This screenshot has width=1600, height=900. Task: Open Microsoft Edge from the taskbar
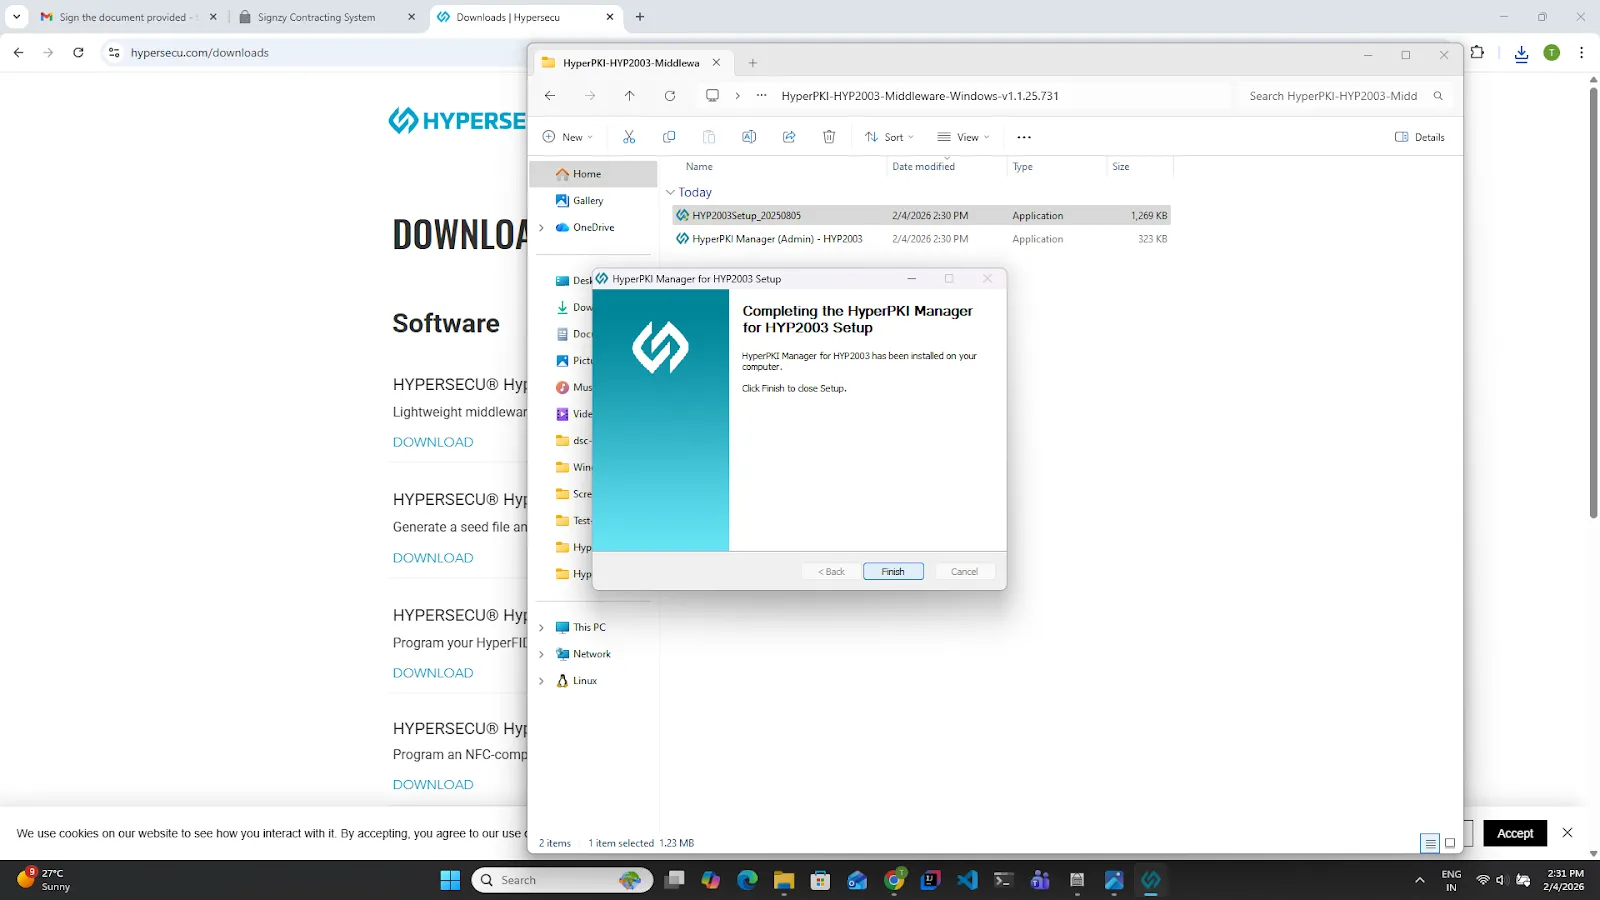click(x=747, y=880)
